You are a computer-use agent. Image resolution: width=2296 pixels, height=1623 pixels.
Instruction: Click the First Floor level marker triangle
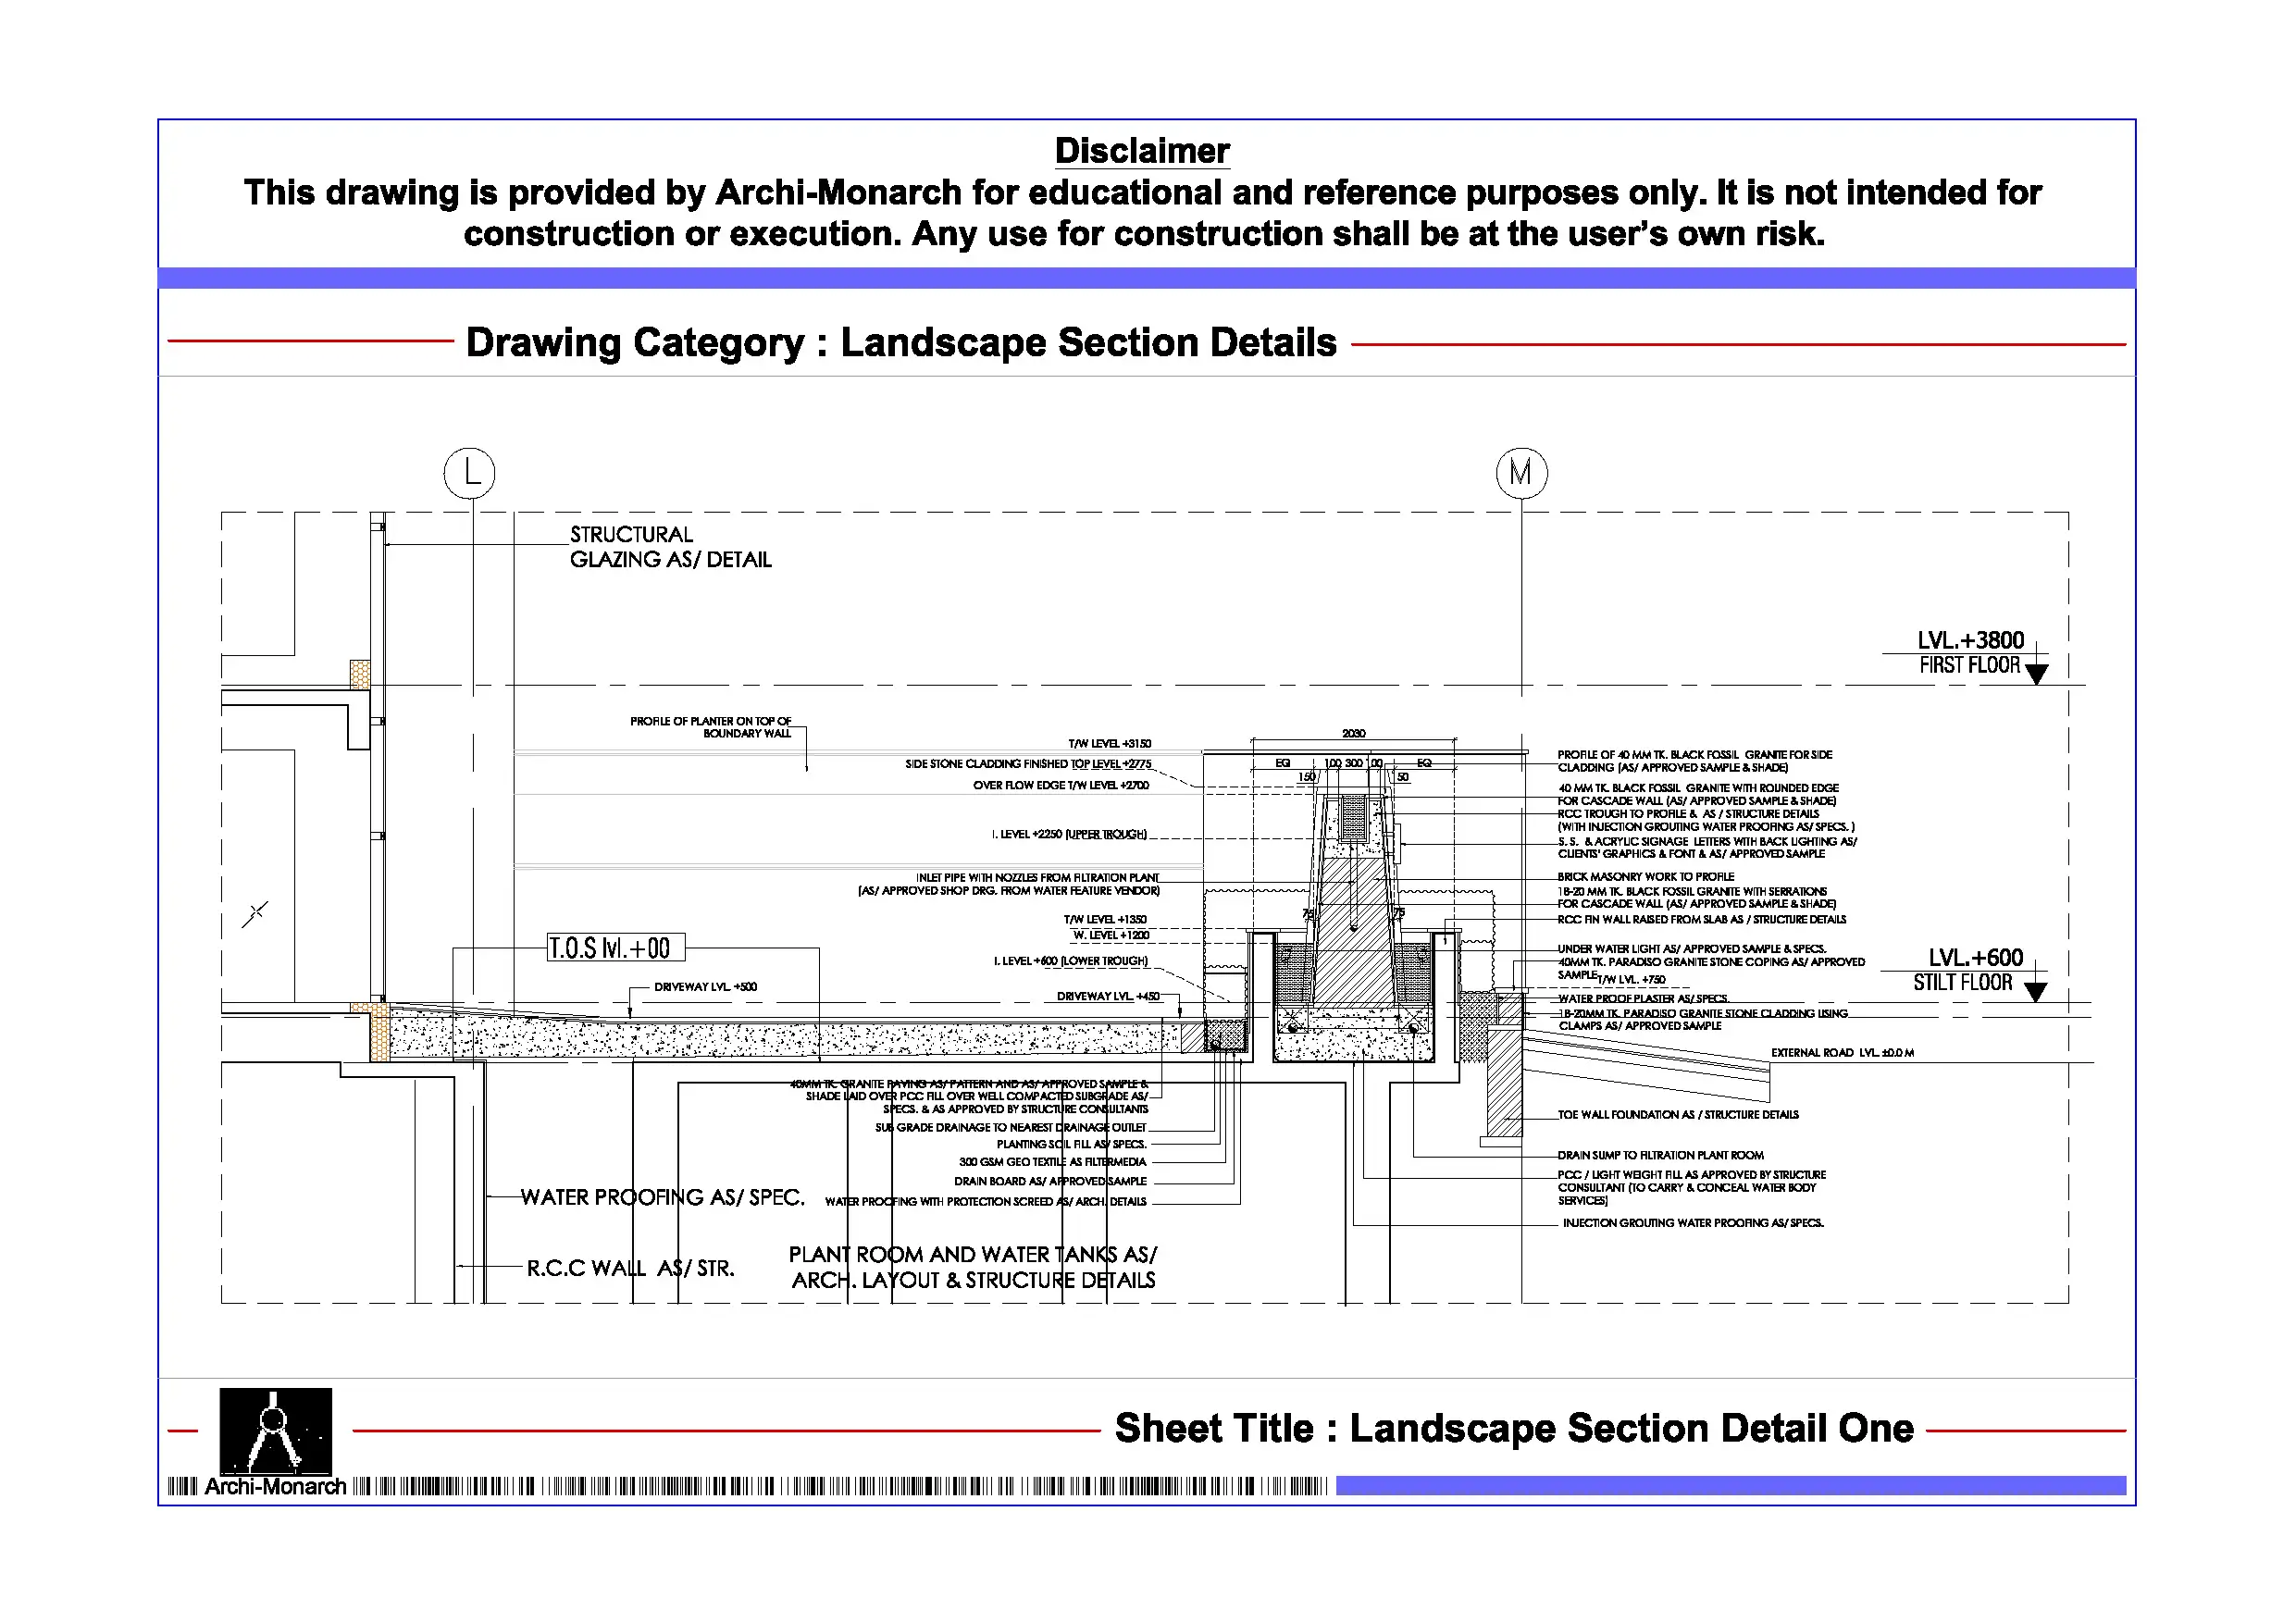pyautogui.click(x=2036, y=674)
